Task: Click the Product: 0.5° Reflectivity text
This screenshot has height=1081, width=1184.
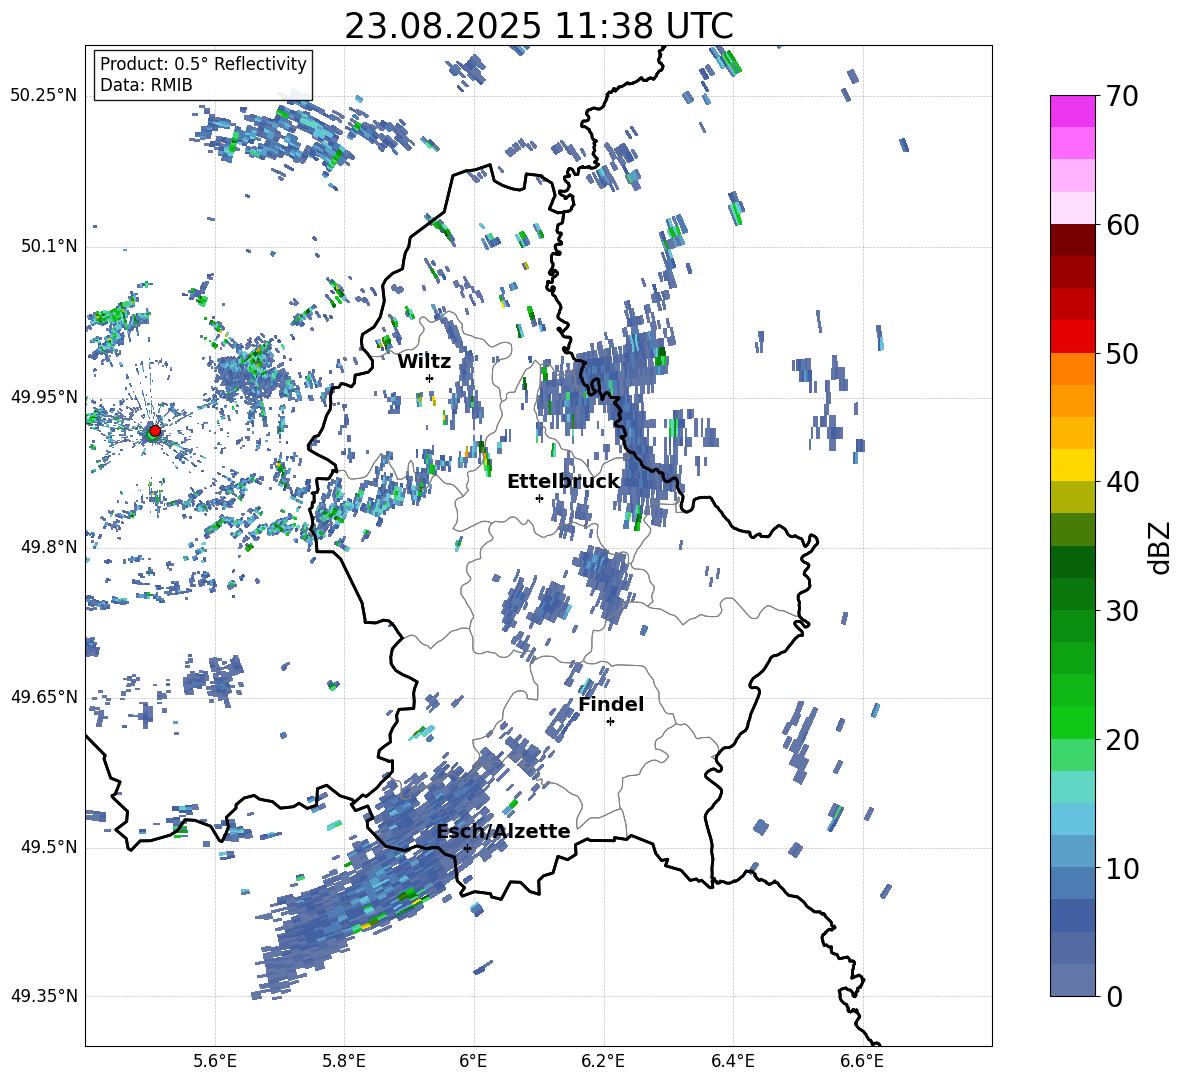Action: pos(203,63)
